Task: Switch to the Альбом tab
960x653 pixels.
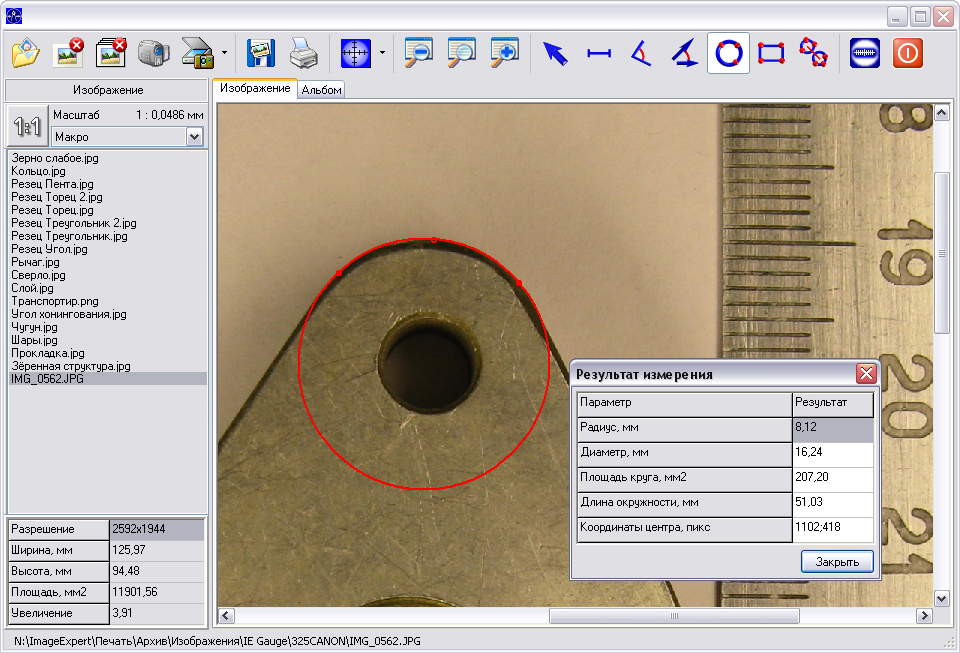Action: point(321,90)
